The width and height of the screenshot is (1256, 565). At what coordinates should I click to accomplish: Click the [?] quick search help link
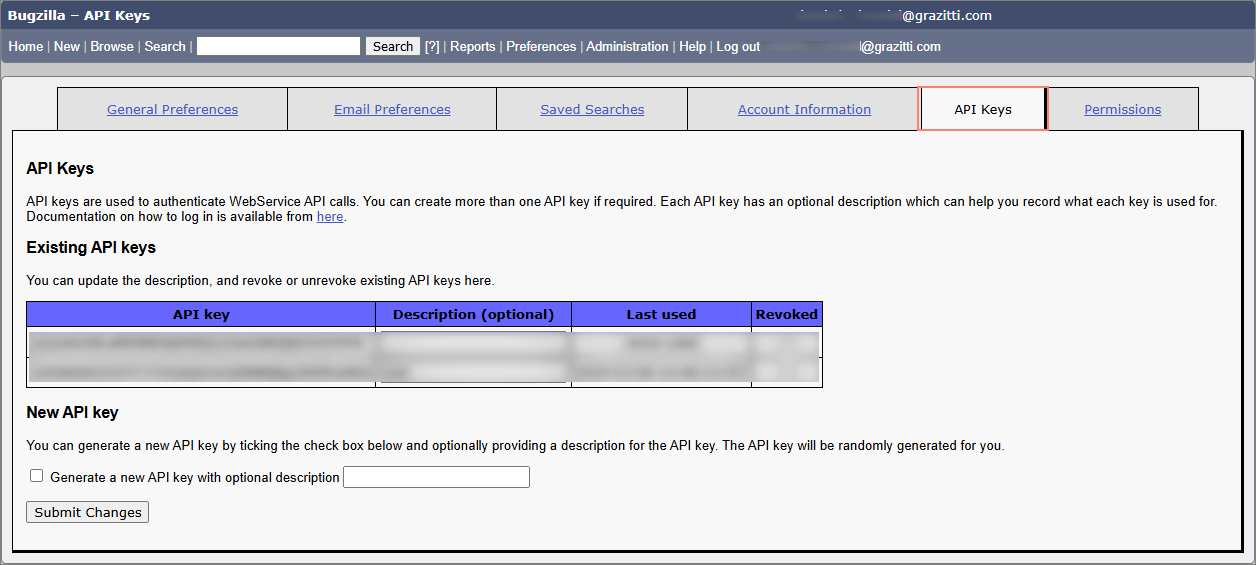click(432, 47)
